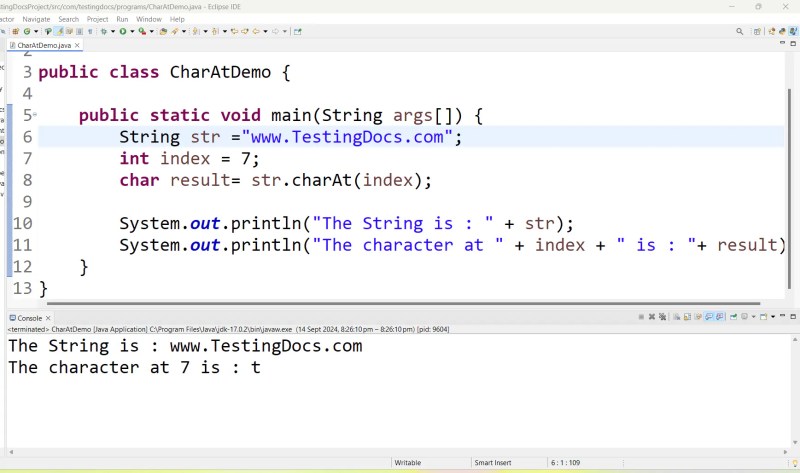Click 'Writable' in the status bar
This screenshot has height=473, width=800.
point(408,463)
